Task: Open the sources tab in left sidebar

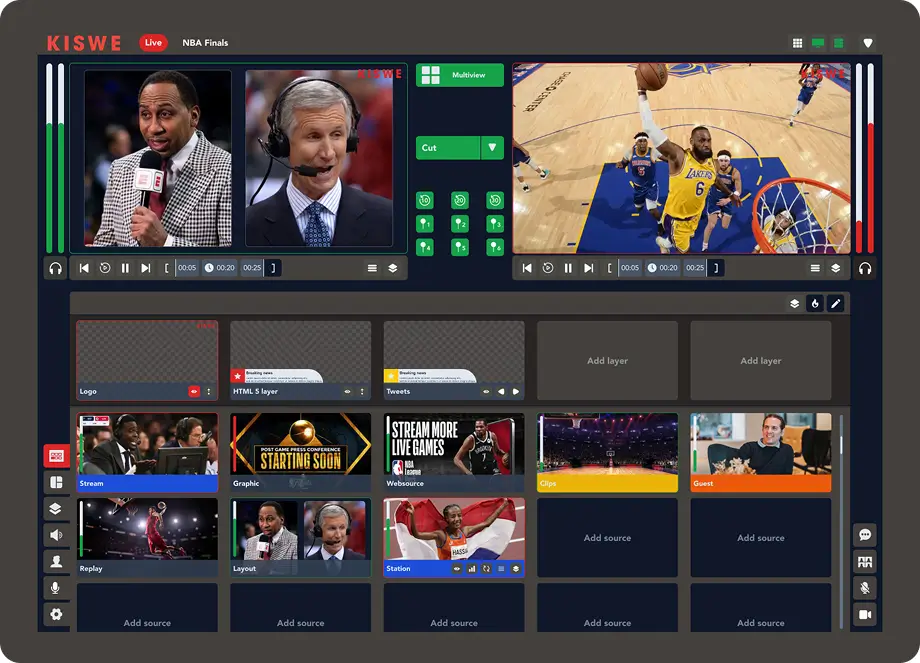Action: click(56, 456)
